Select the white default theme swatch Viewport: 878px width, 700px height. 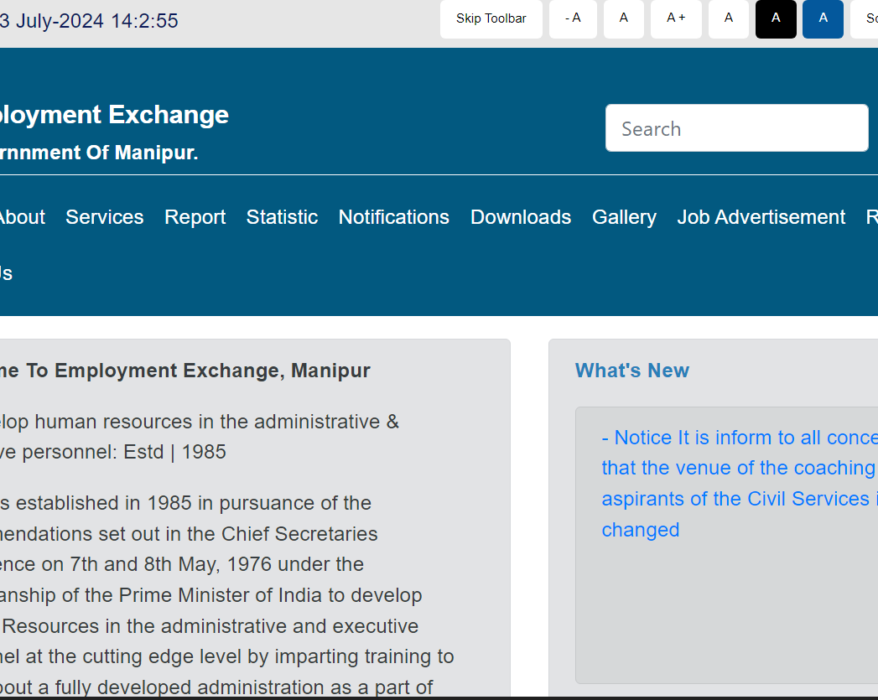pos(728,19)
